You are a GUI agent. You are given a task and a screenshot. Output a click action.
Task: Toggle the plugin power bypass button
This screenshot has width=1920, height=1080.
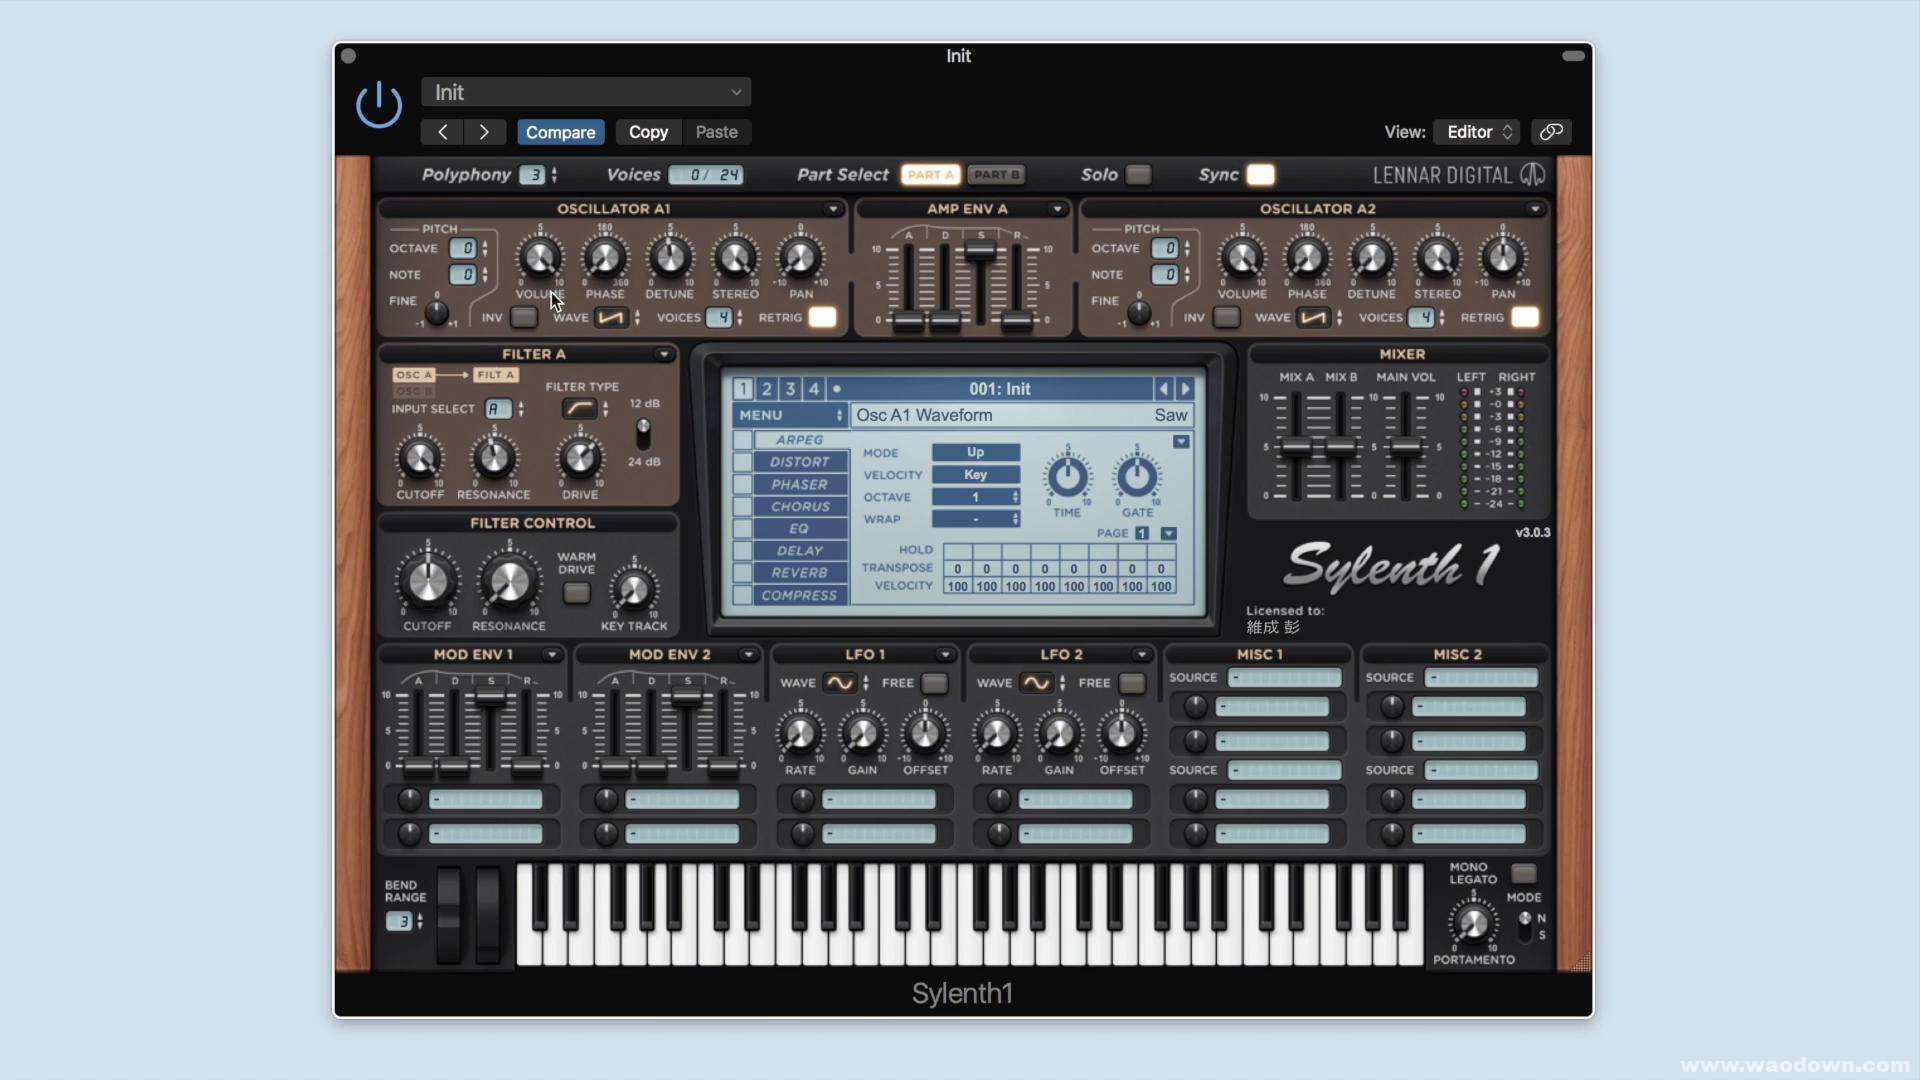point(379,105)
